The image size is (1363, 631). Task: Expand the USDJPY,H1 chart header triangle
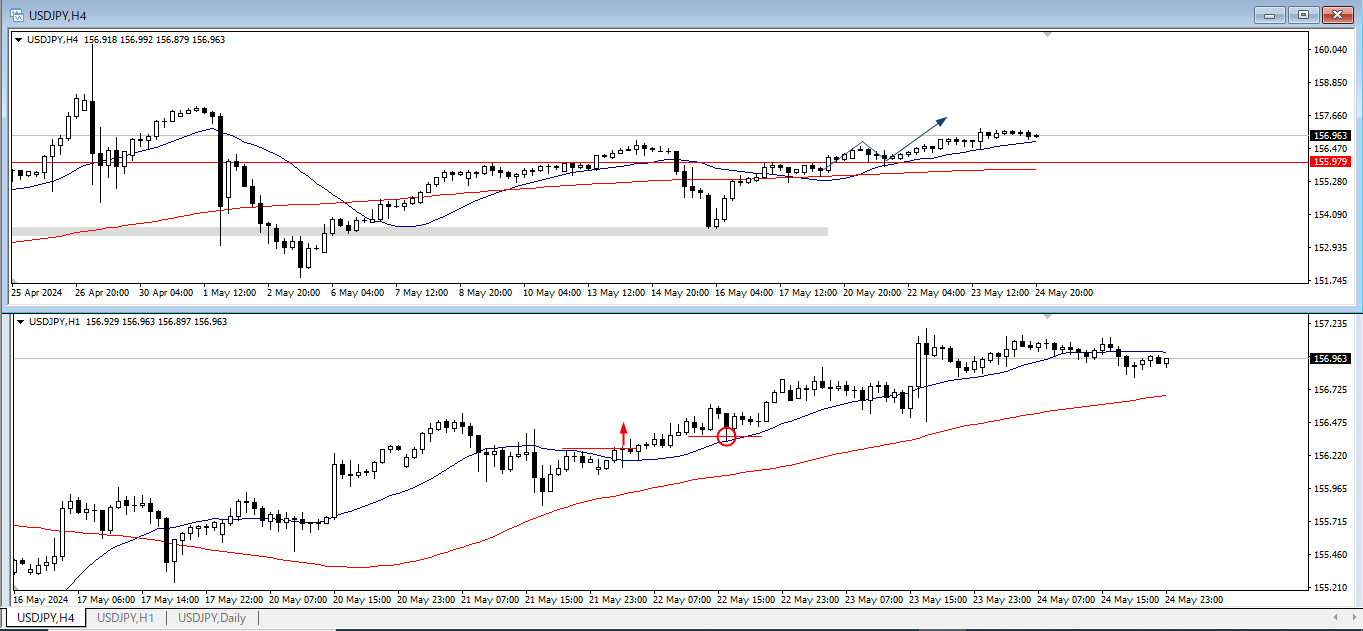(18, 322)
